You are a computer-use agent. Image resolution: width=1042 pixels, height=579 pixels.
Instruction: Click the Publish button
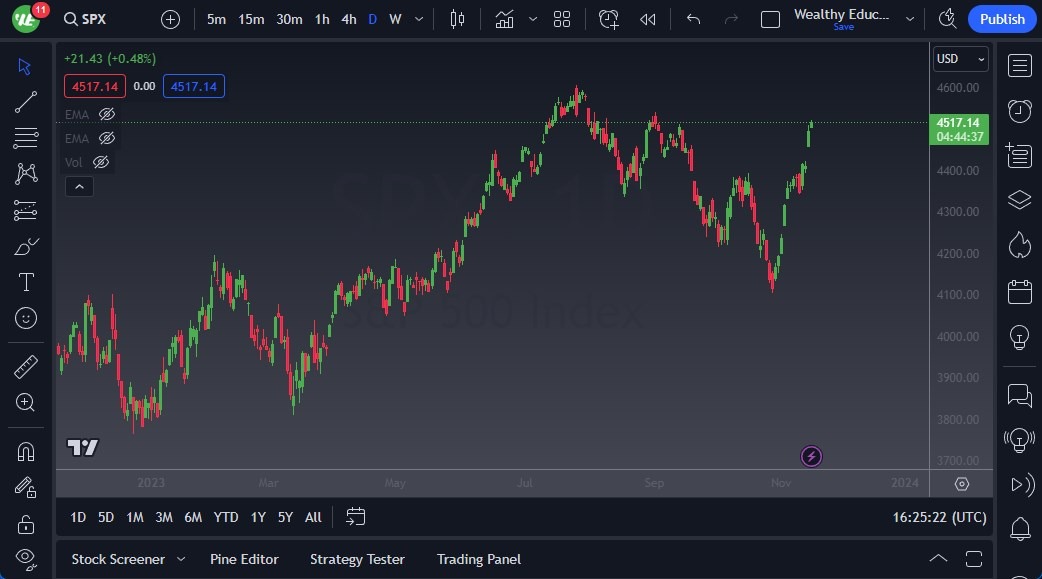(1001, 18)
